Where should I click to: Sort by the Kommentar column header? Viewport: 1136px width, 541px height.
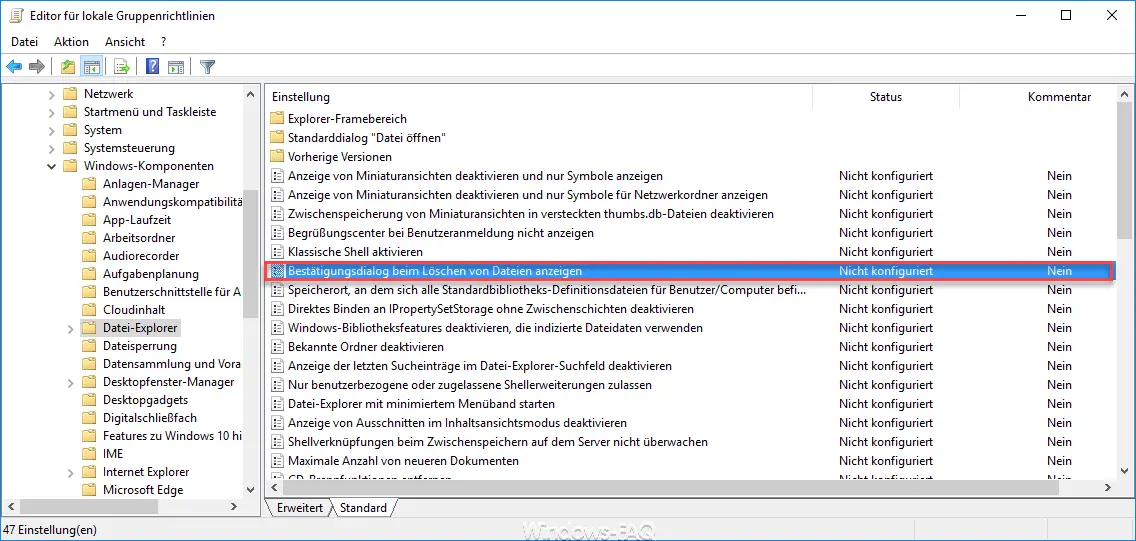(1059, 97)
